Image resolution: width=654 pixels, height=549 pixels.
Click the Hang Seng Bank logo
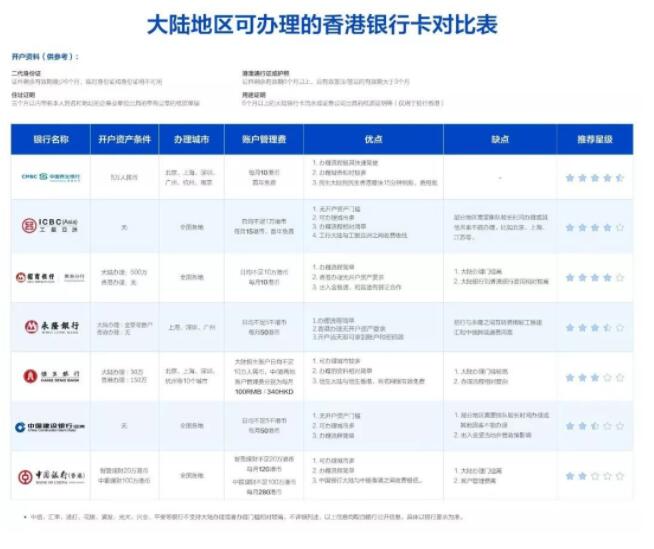point(51,376)
